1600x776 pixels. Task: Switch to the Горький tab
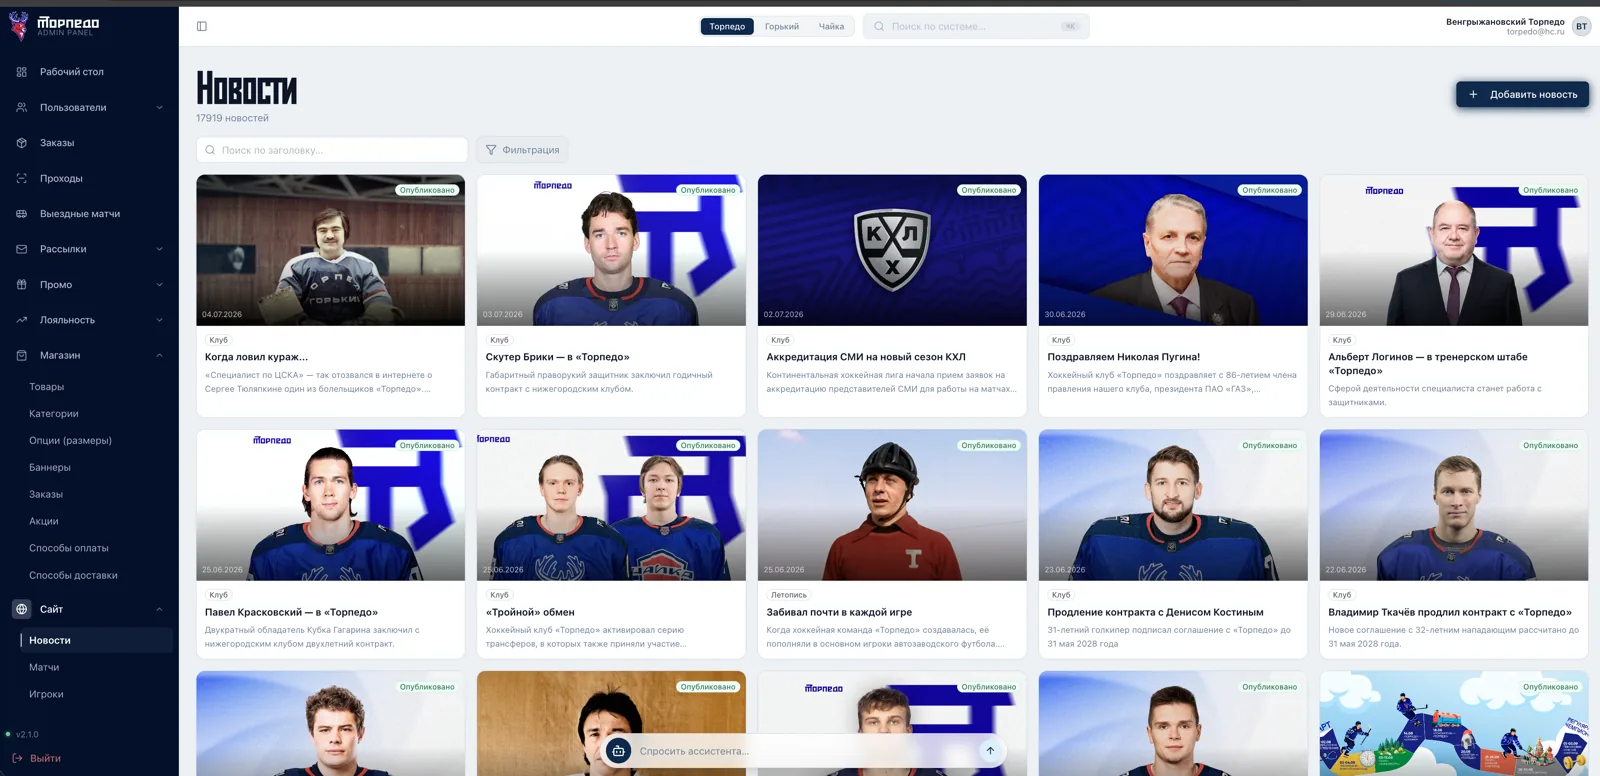782,27
